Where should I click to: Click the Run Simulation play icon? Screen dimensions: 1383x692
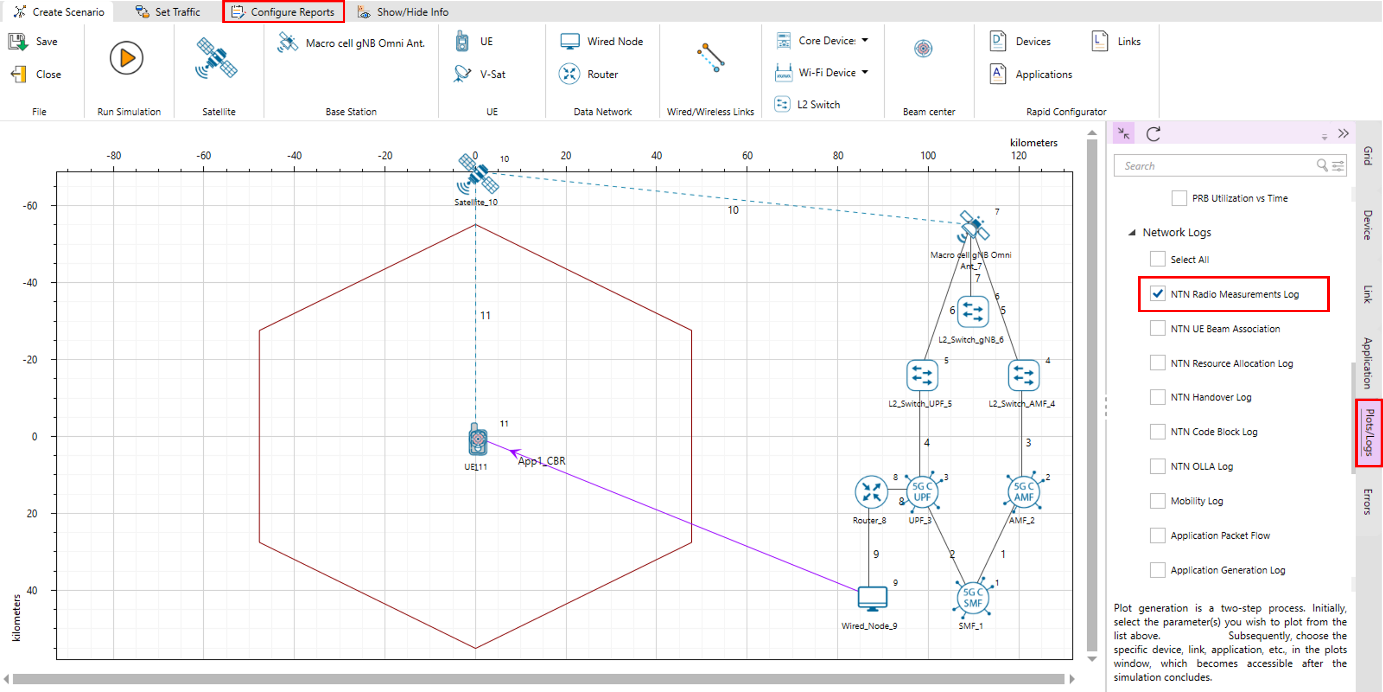pyautogui.click(x=126, y=58)
